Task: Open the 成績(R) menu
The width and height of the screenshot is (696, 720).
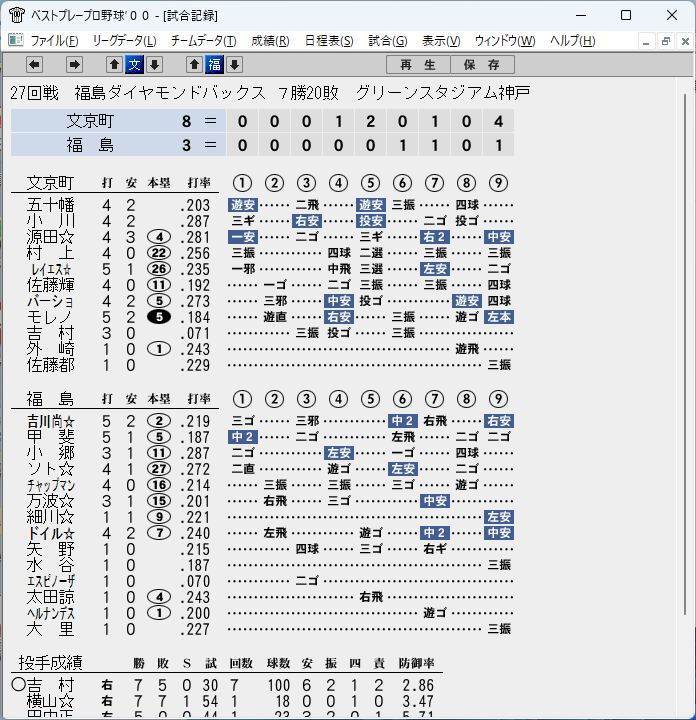Action: (x=270, y=41)
